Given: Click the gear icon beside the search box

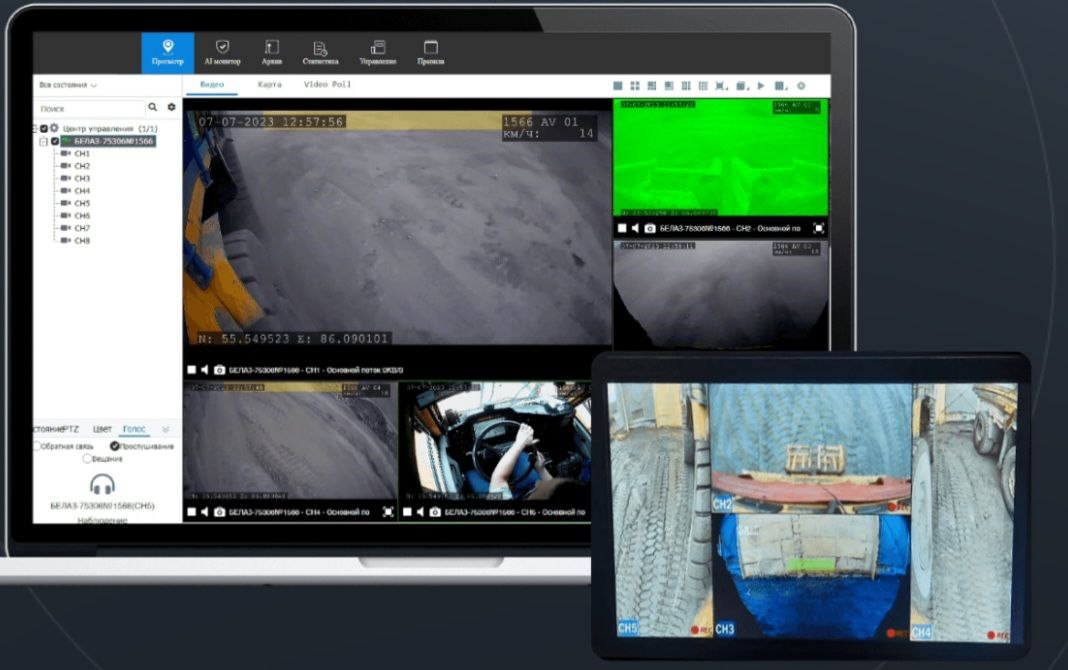Looking at the screenshot, I should click(171, 107).
